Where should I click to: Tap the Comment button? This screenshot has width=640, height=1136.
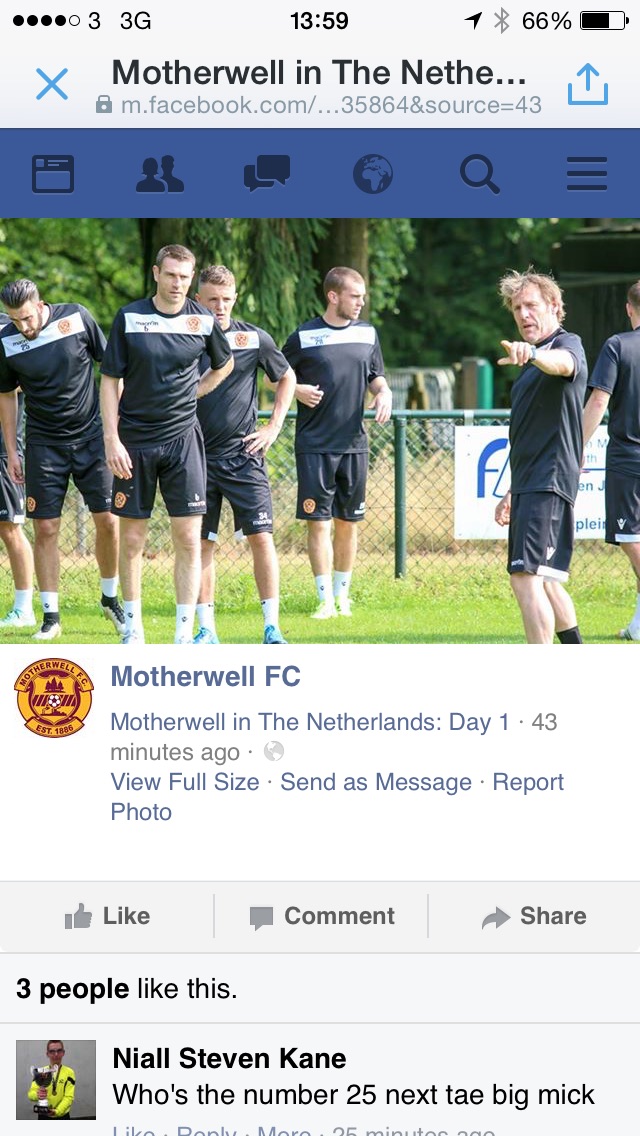[321, 916]
